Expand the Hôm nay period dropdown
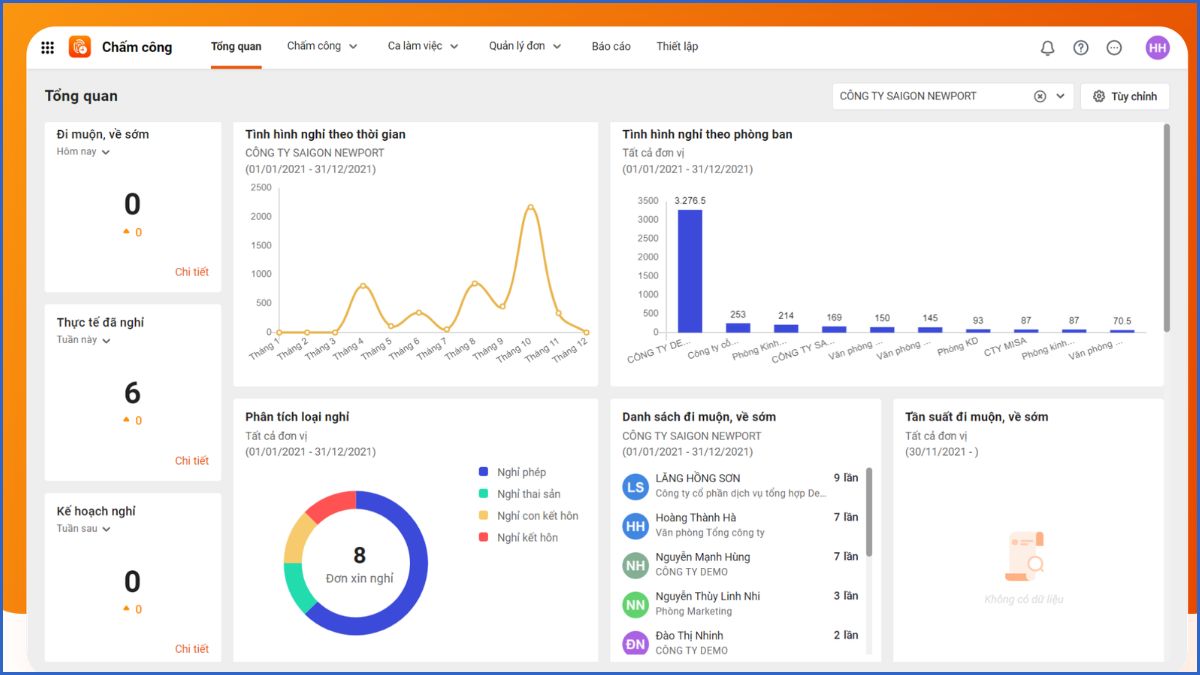The image size is (1200, 675). pyautogui.click(x=83, y=152)
